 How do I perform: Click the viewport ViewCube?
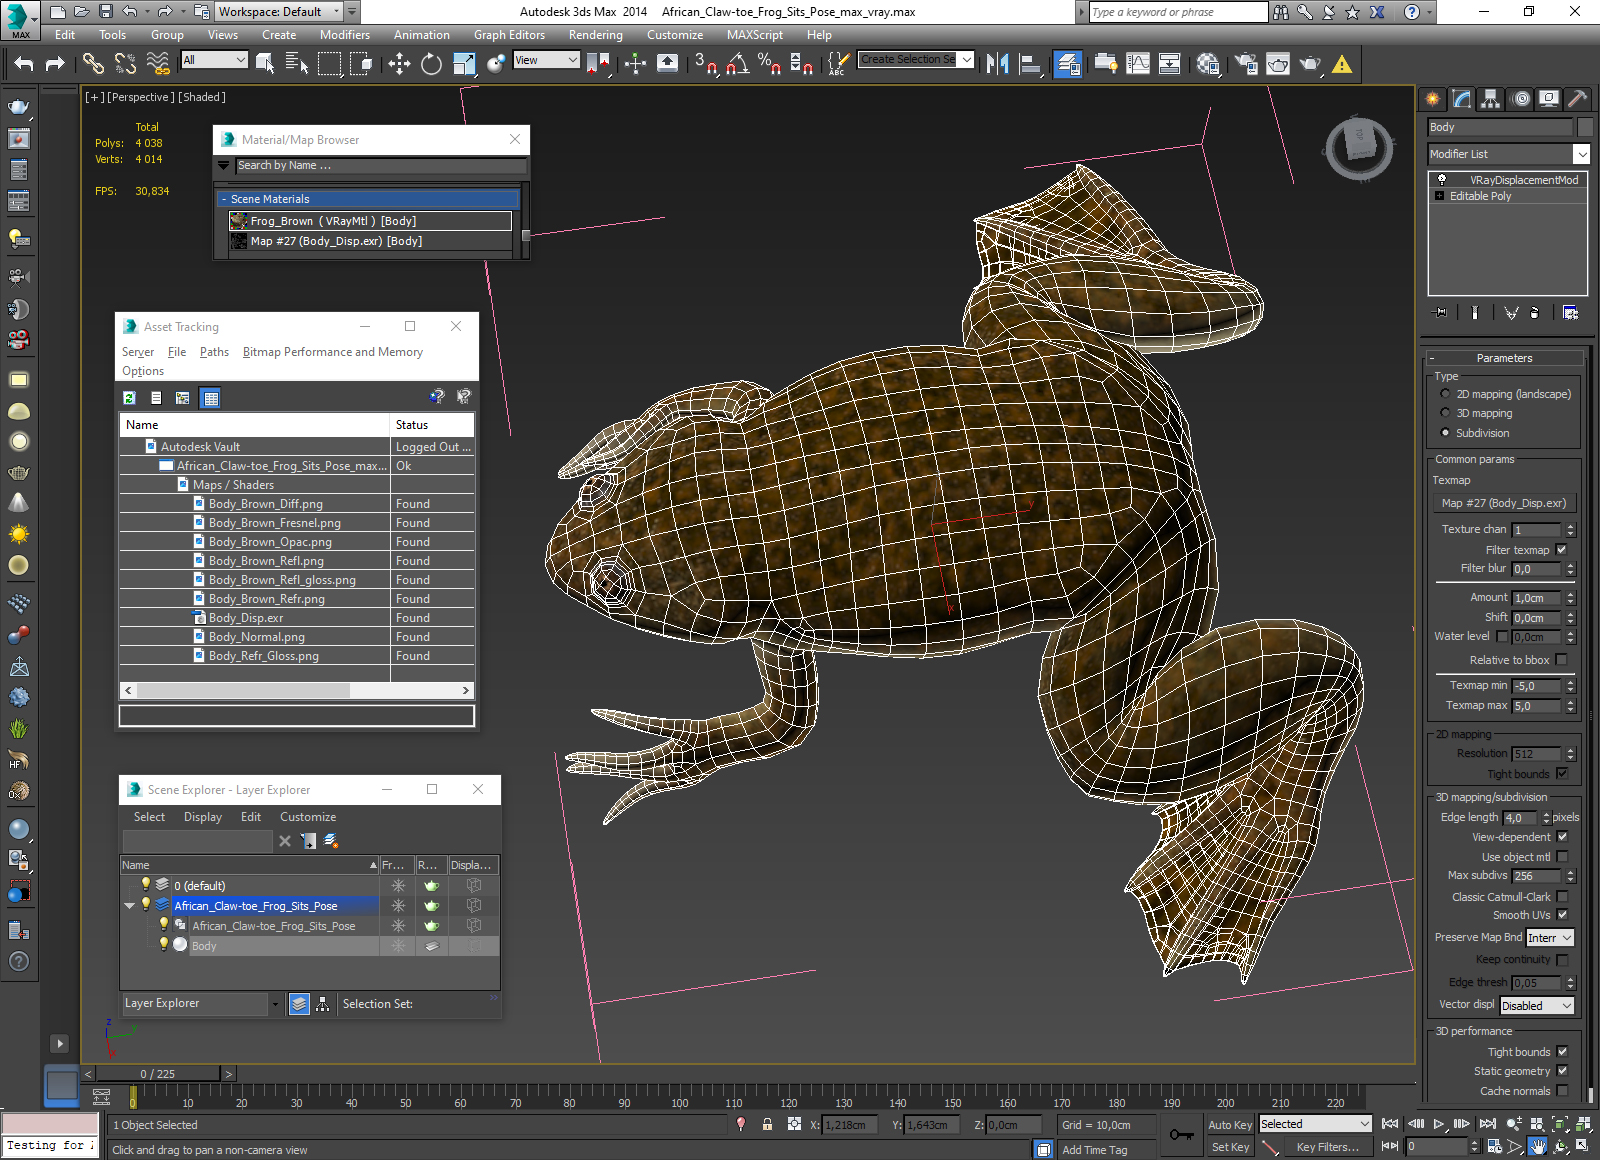[x=1359, y=148]
